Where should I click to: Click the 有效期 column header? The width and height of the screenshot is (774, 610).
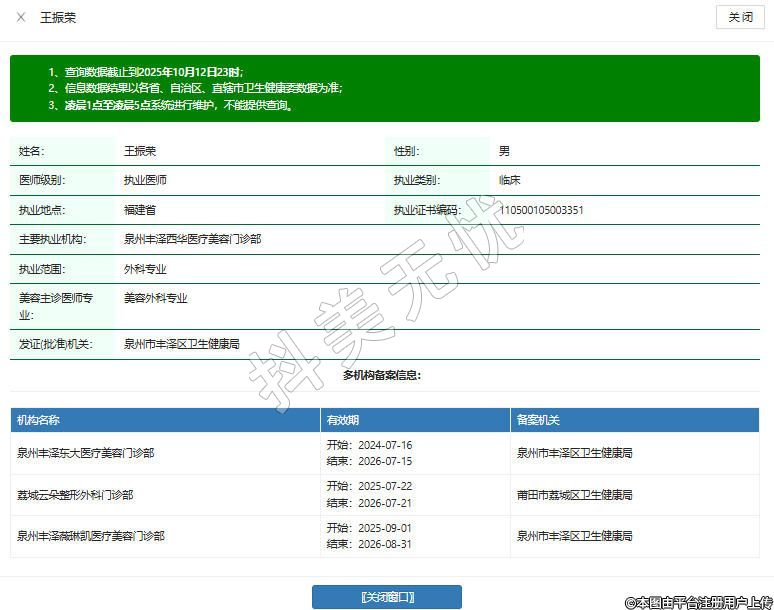tap(342, 420)
